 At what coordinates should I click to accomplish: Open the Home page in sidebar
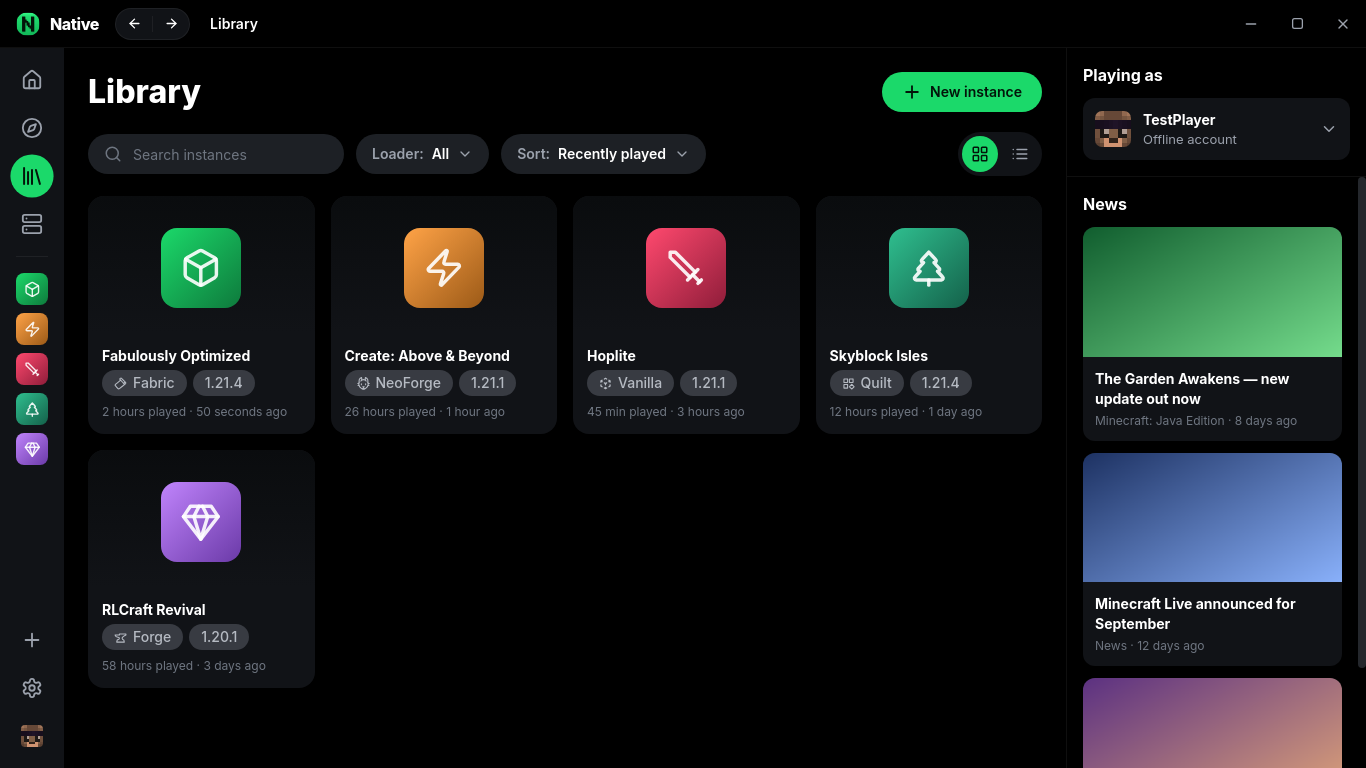[32, 80]
